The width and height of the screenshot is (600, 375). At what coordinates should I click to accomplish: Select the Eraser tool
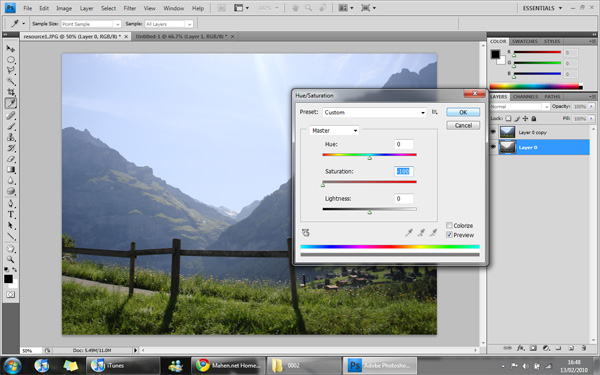point(10,159)
